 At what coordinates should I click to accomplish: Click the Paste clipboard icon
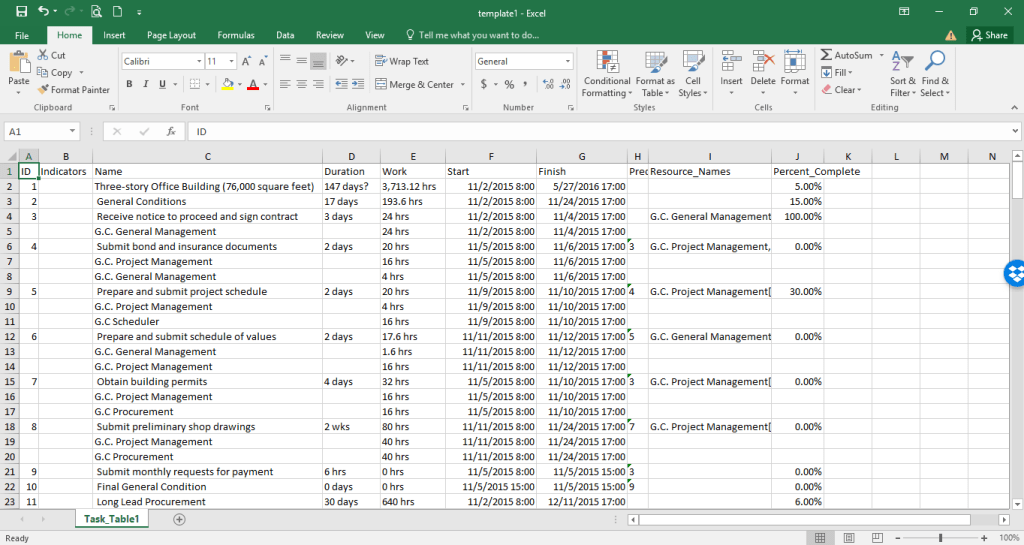pos(18,62)
